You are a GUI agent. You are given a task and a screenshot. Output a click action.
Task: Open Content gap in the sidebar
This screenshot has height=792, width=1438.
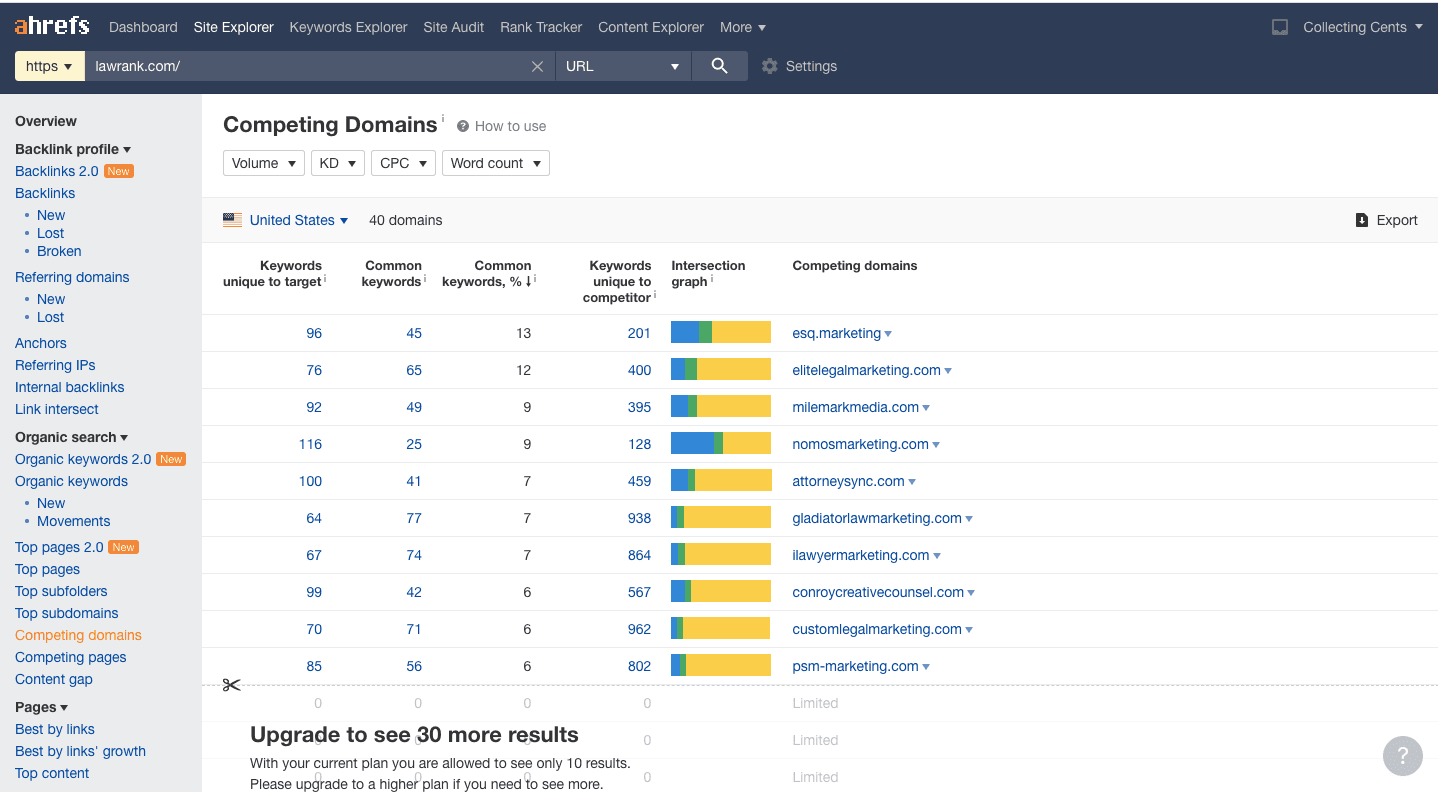pos(54,679)
